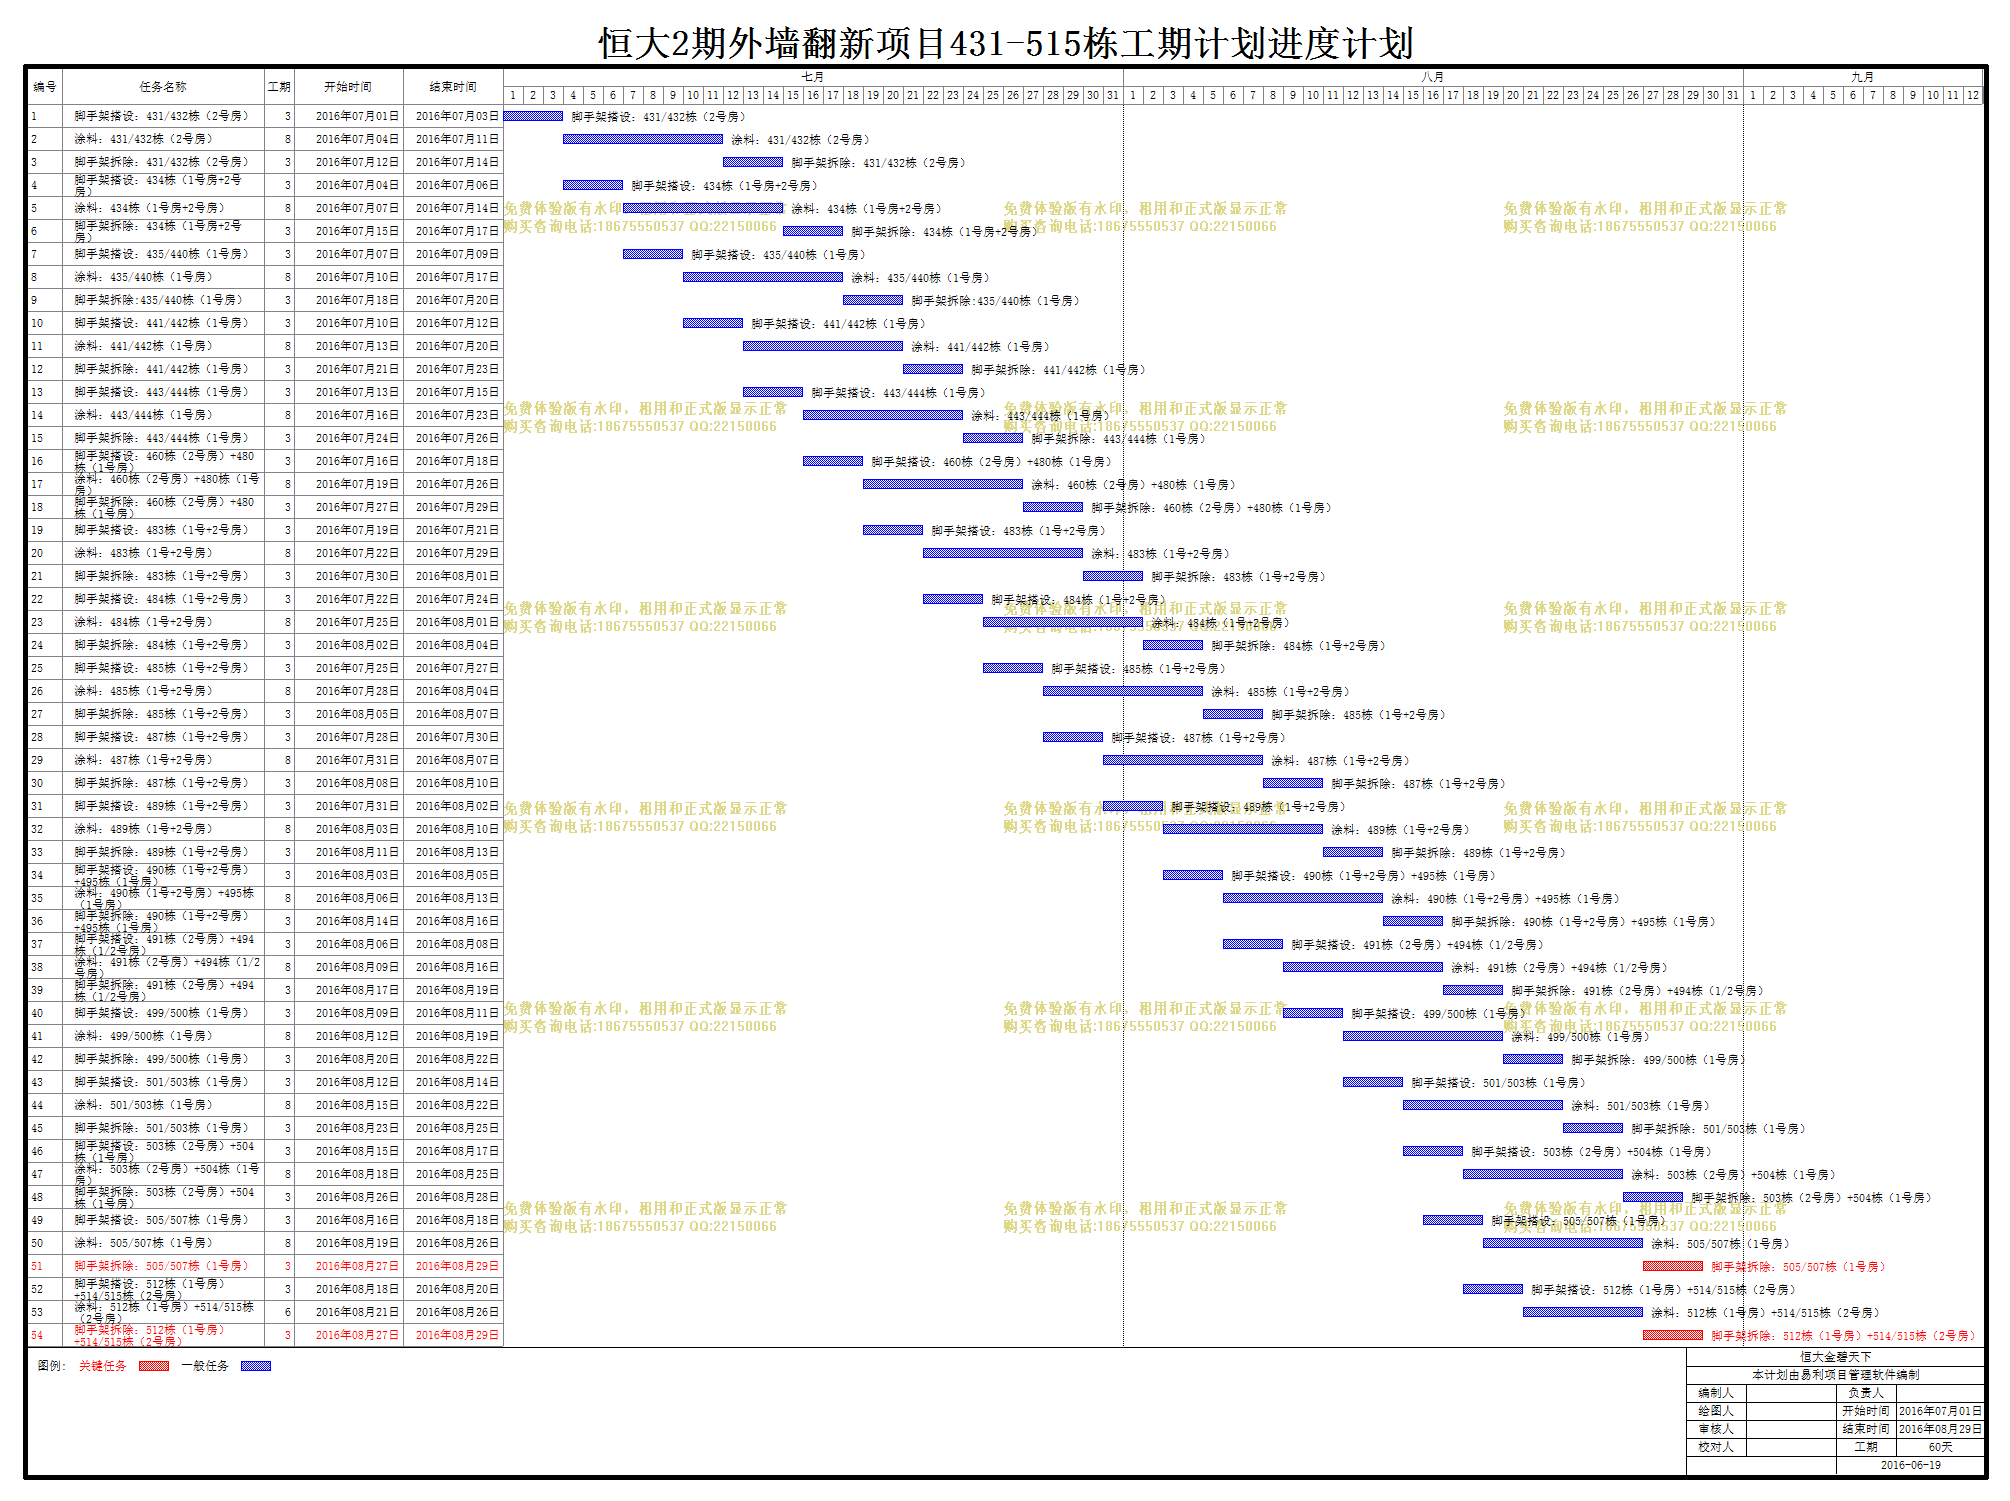The image size is (2010, 1501).
Task: Click row number 54 in 编号 column
Action: point(37,1335)
